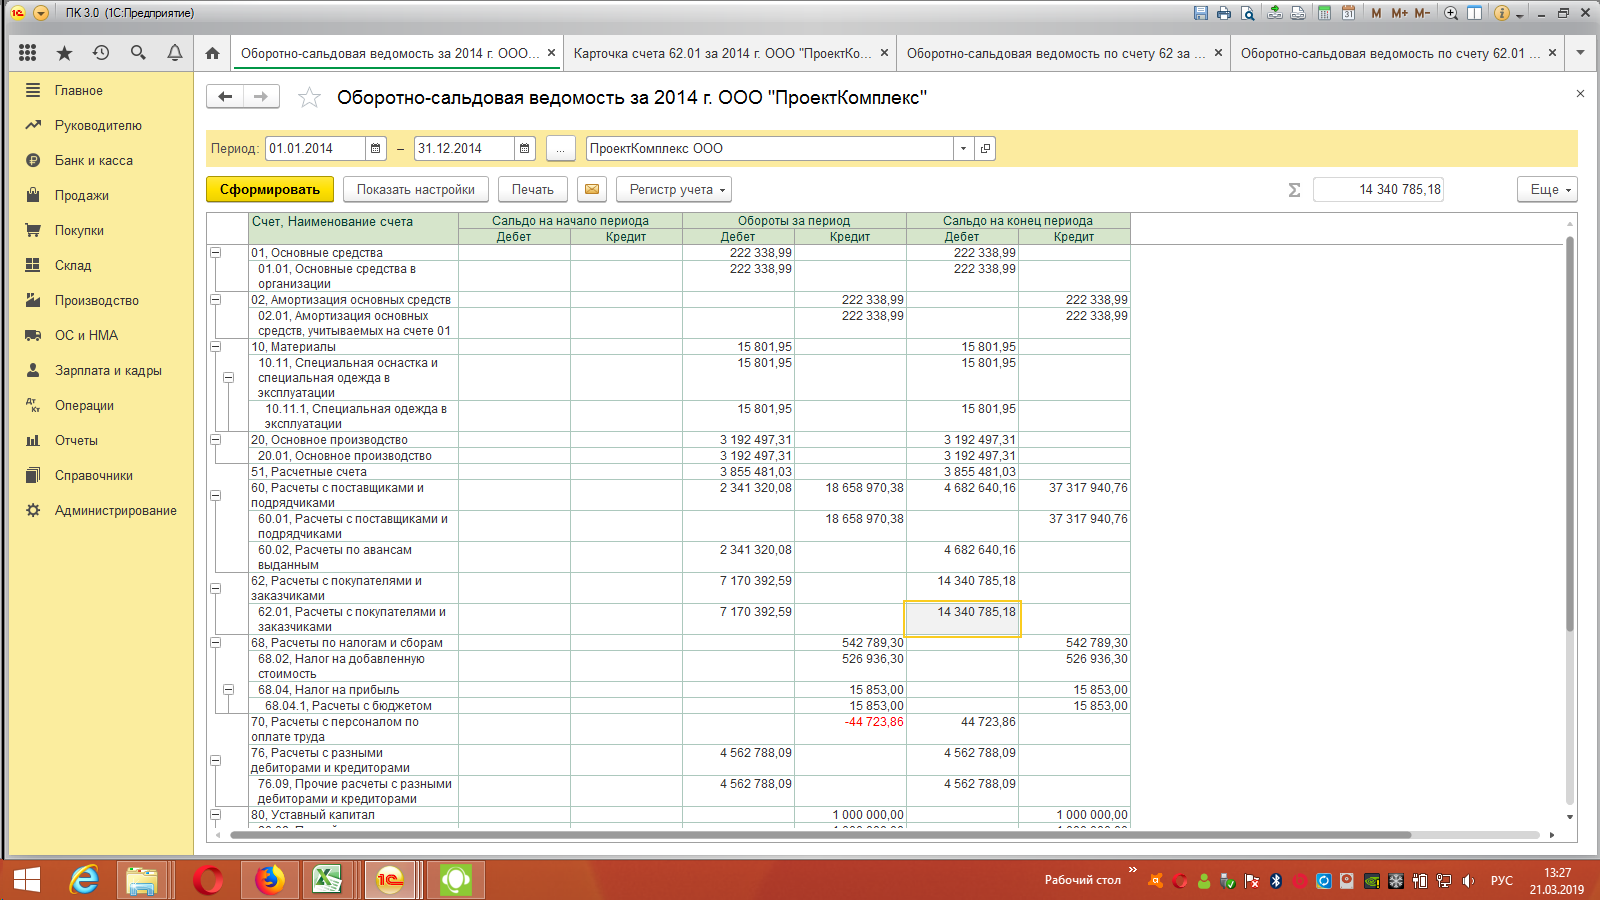Open Print preview icon in title bar

1247,13
